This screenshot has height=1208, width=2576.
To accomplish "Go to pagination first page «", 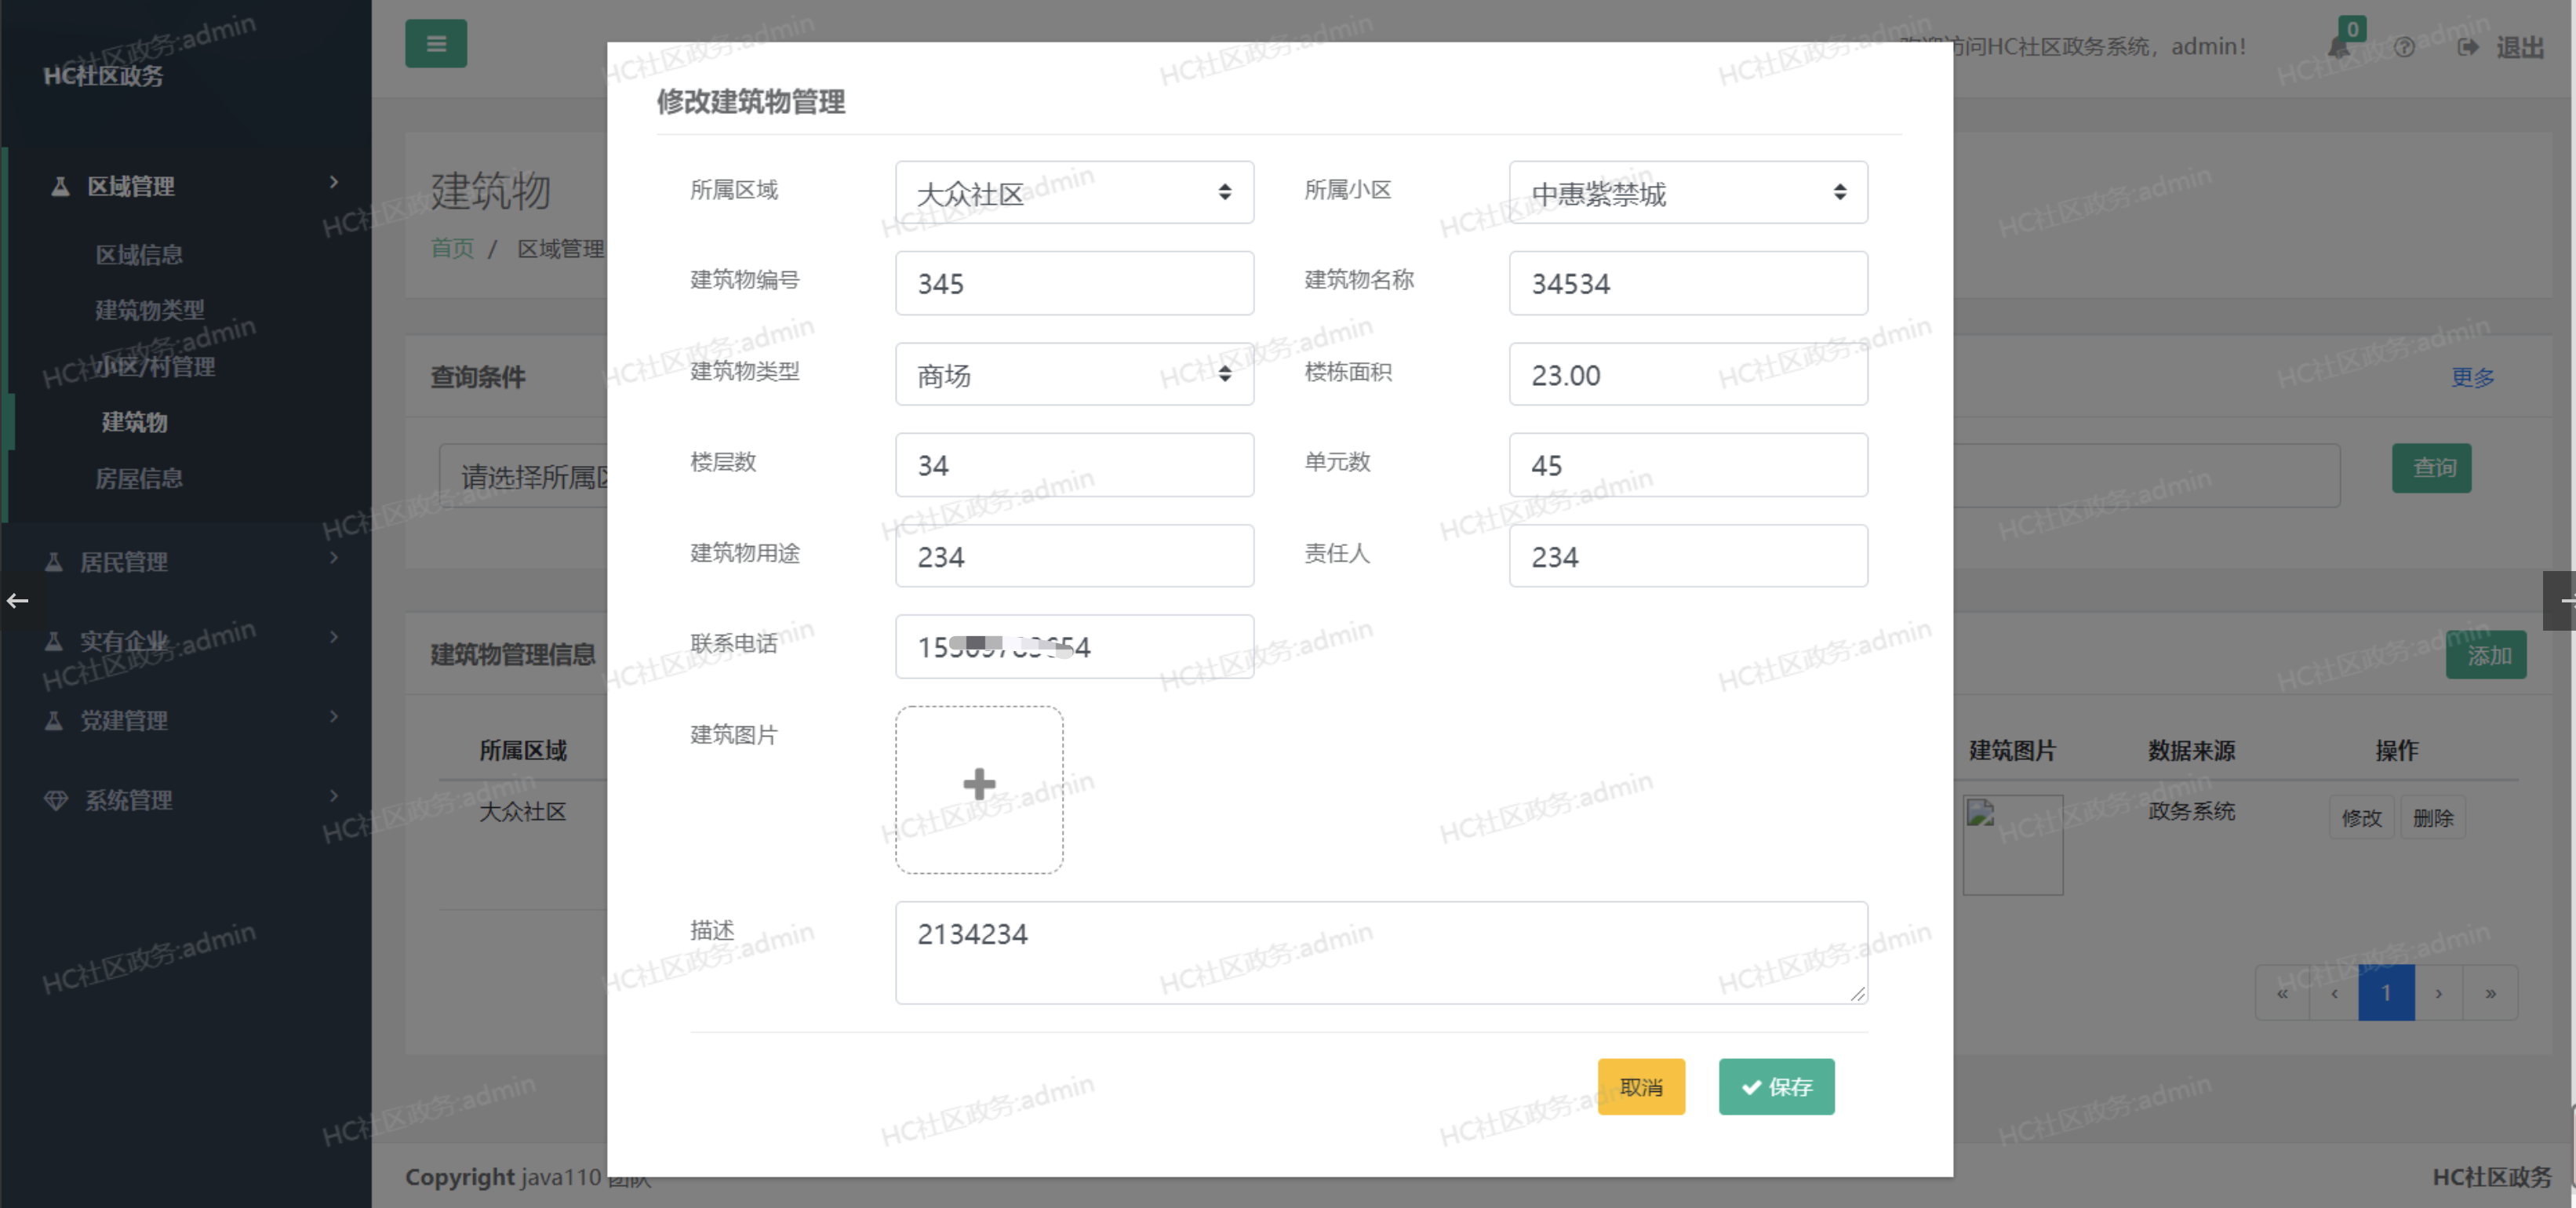I will point(2282,993).
